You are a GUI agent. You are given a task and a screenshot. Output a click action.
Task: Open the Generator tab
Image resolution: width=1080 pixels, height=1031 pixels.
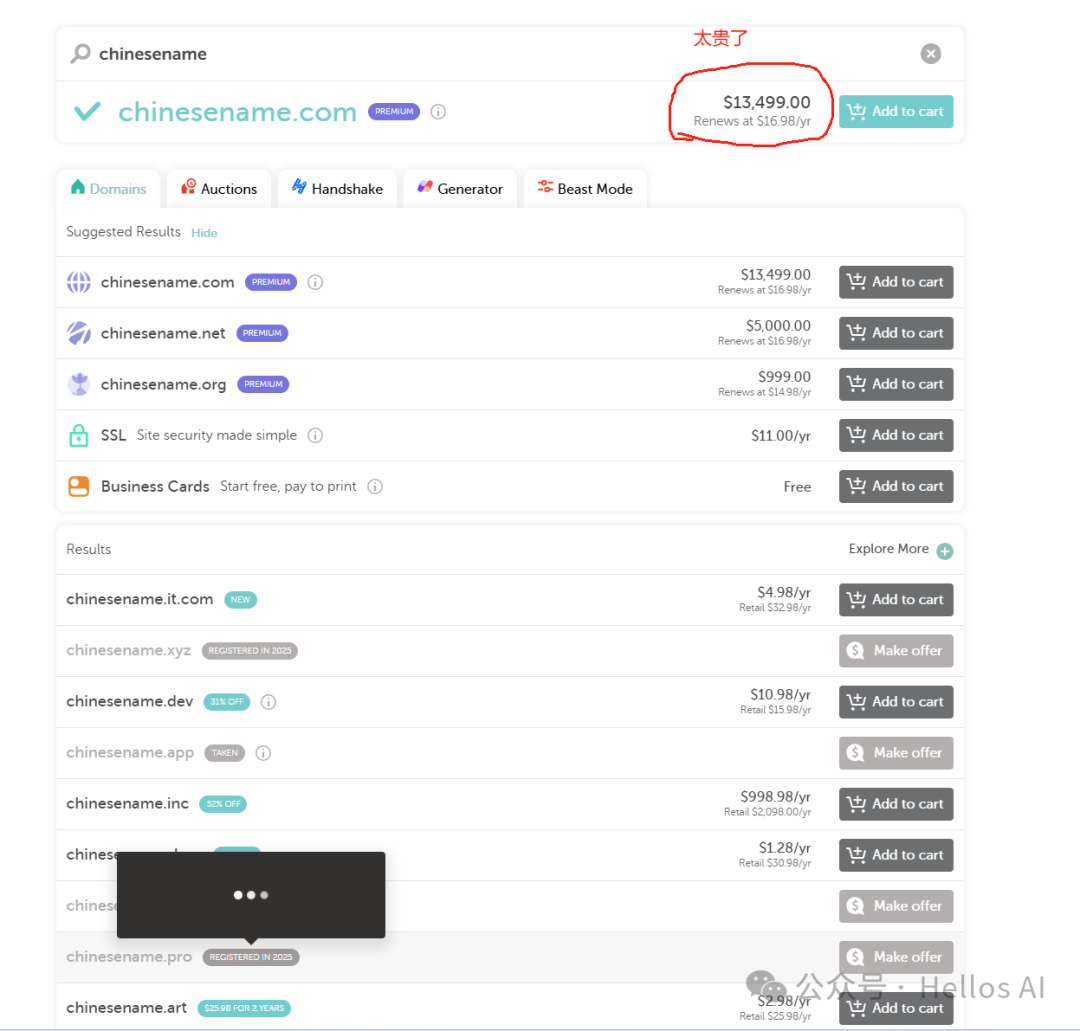click(460, 189)
